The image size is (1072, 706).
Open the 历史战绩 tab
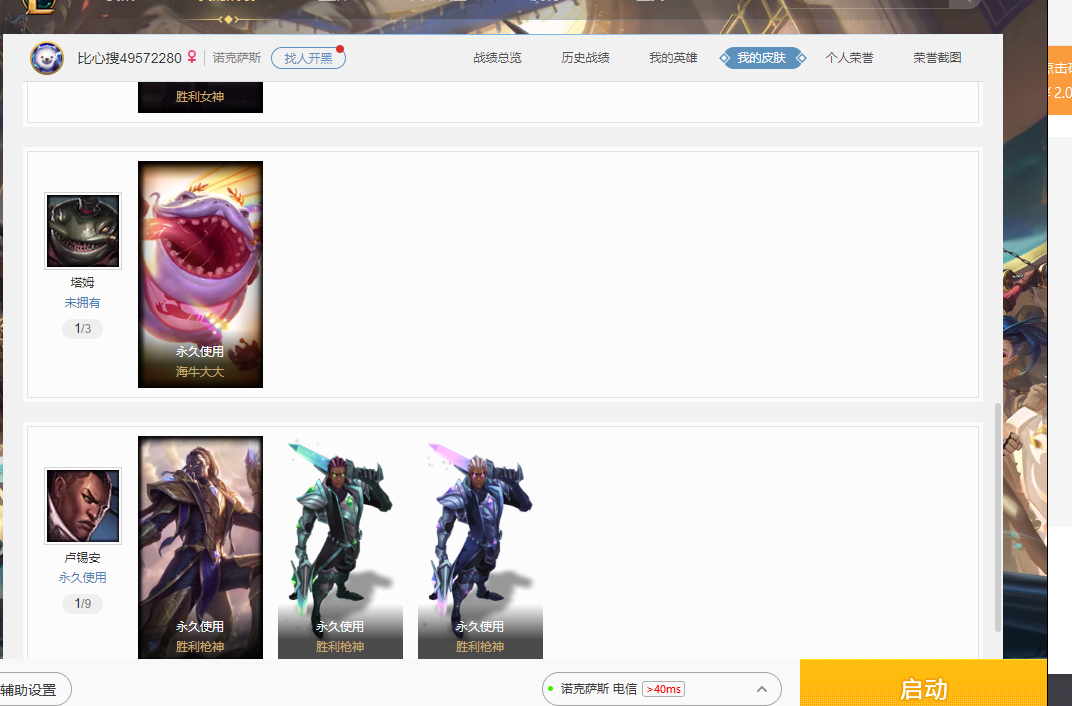point(585,58)
